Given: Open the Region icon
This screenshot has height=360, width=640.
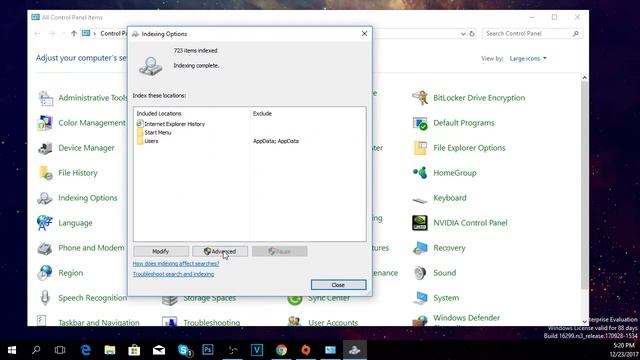Looking at the screenshot, I should pos(45,273).
